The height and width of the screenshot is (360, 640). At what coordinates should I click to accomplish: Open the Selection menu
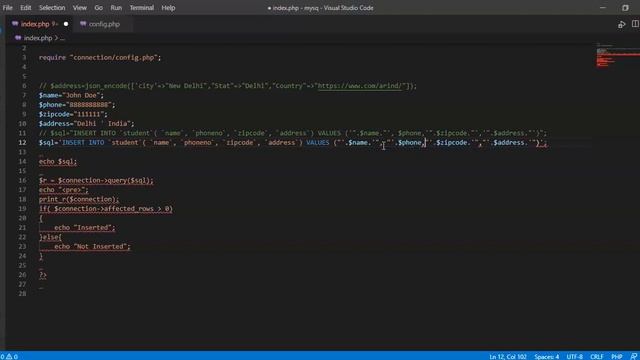click(x=52, y=8)
